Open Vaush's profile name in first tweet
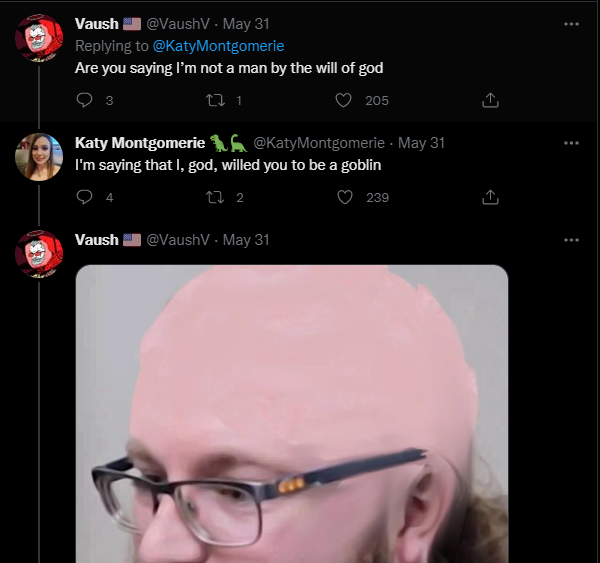This screenshot has width=600, height=563. (x=97, y=24)
